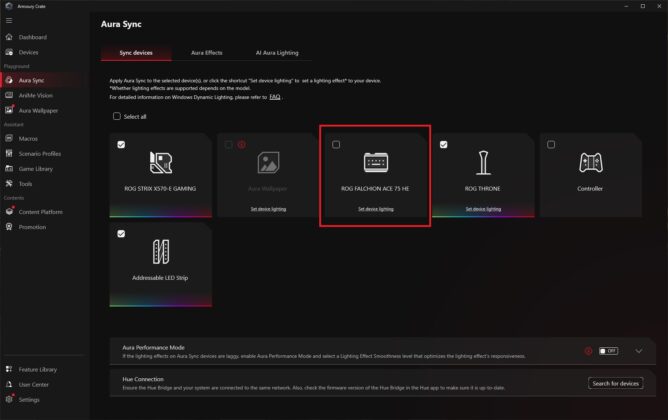This screenshot has width=668, height=420.
Task: Click the Addressable LED Strip label
Action: 160,278
